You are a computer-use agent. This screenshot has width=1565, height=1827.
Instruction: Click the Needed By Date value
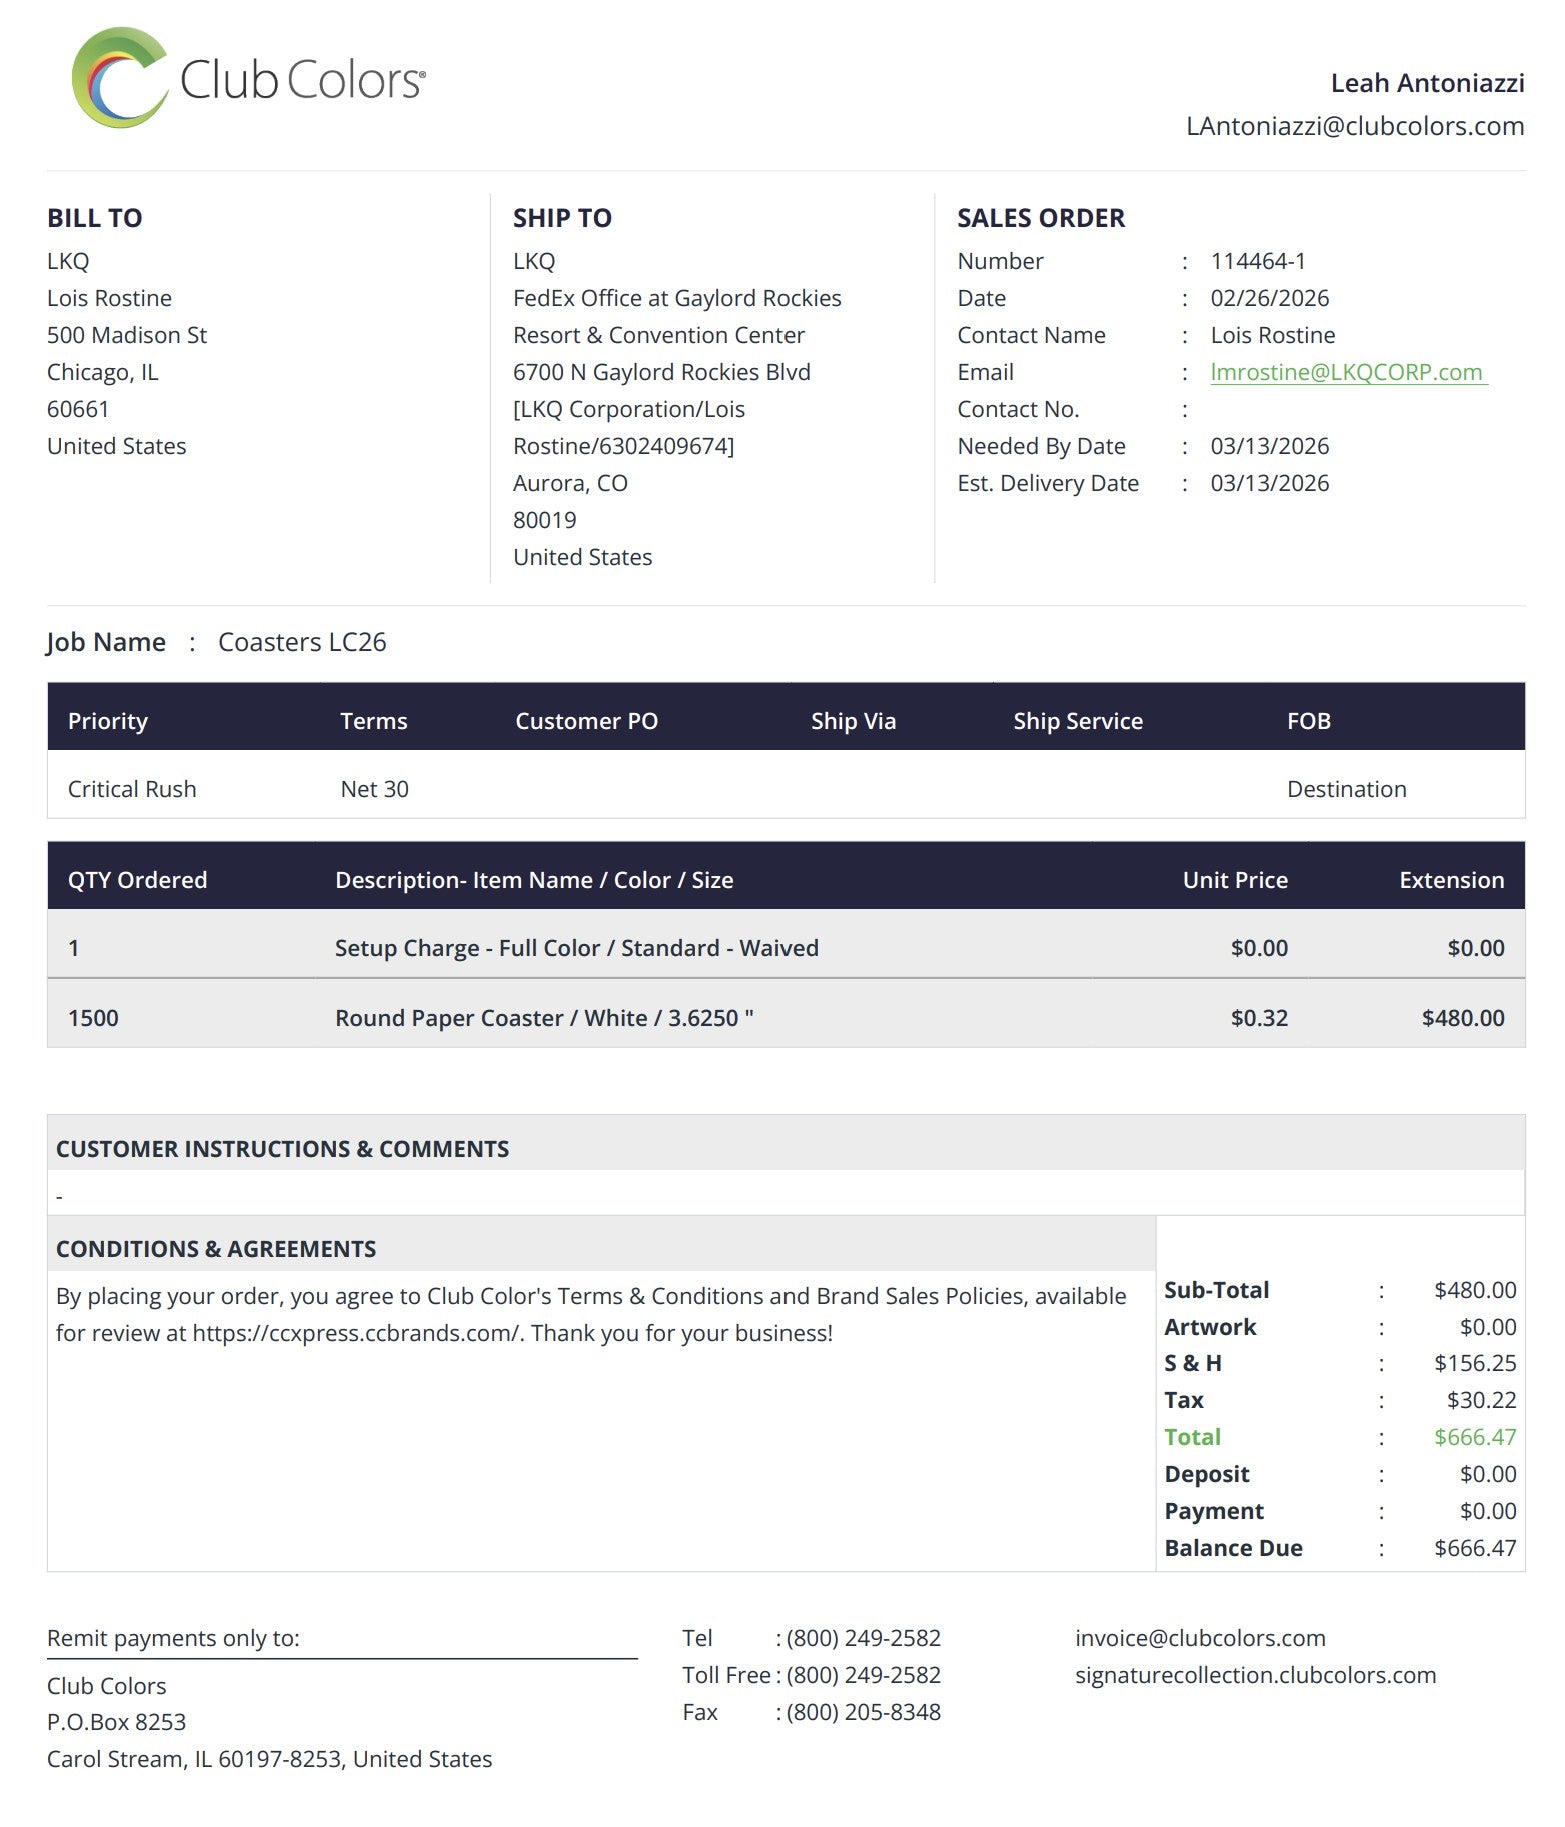[x=1269, y=446]
